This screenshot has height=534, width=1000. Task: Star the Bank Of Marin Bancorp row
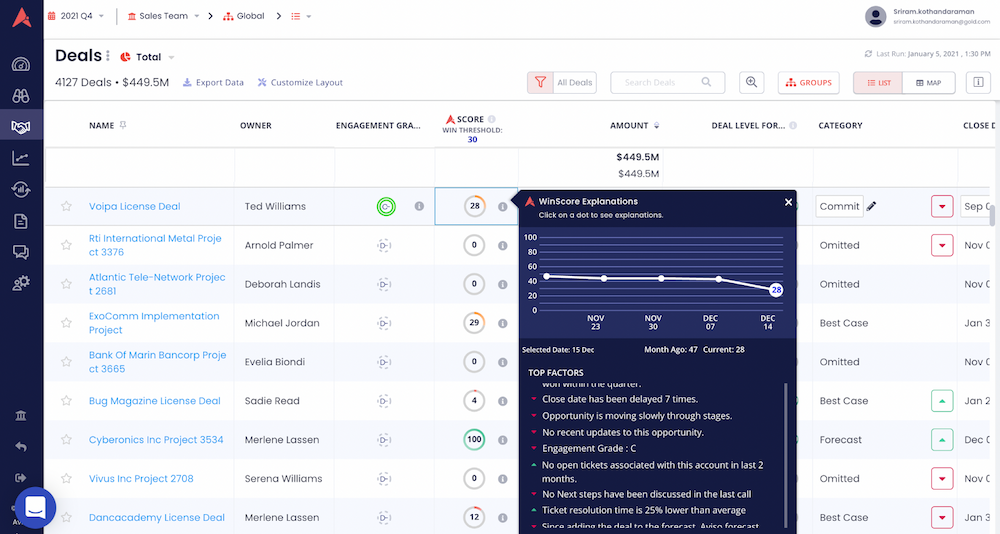coord(66,362)
